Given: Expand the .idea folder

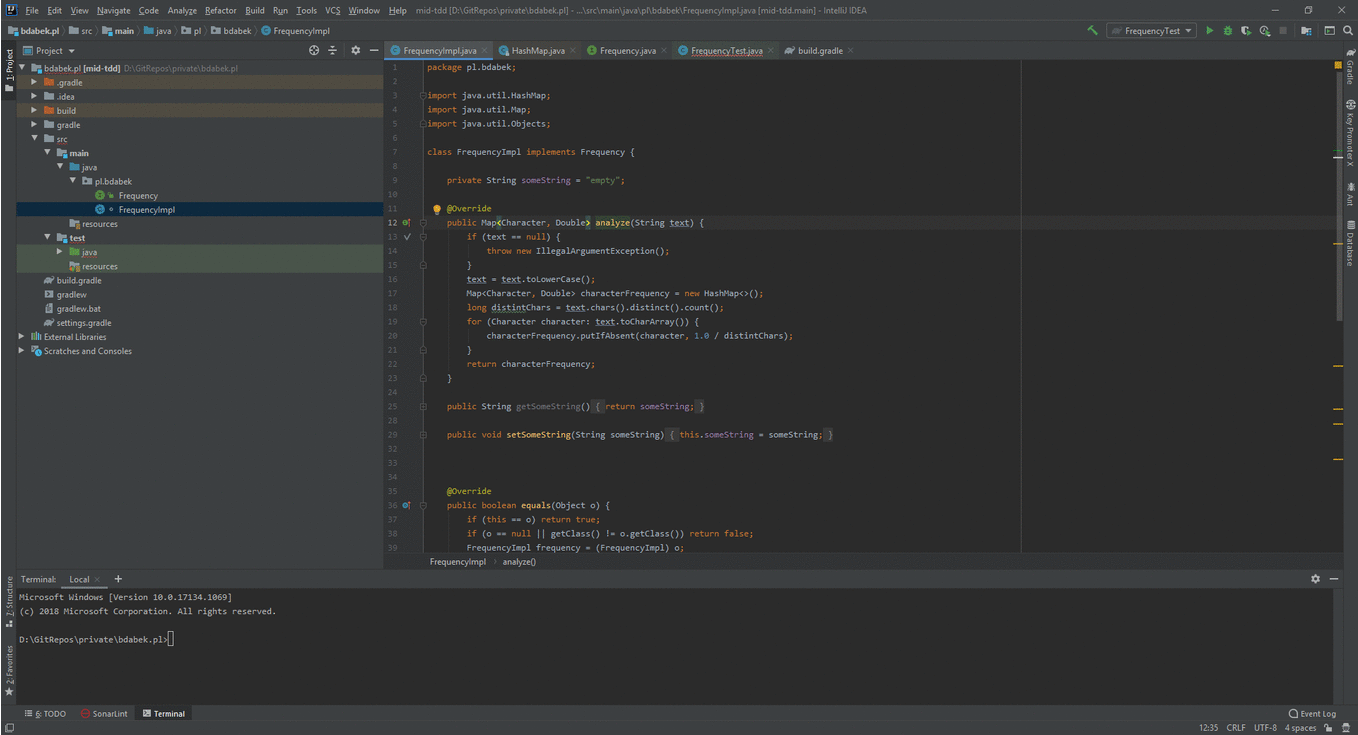Looking at the screenshot, I should pyautogui.click(x=34, y=97).
